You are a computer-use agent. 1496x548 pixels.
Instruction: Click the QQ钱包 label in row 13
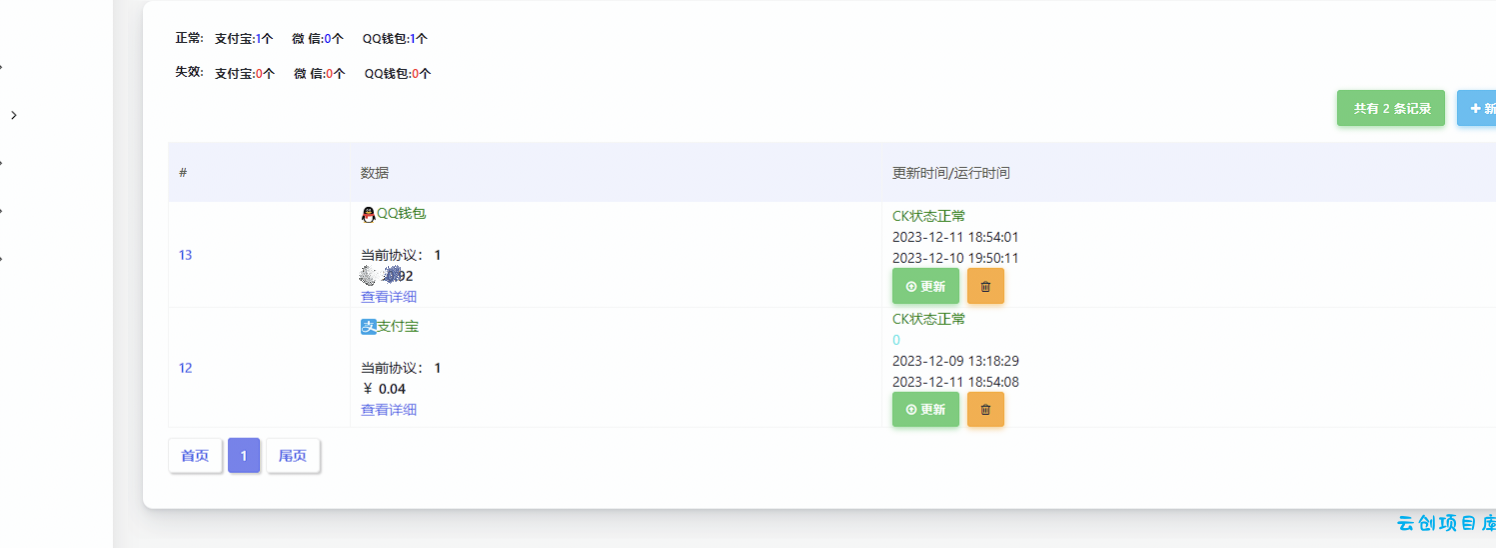(401, 213)
